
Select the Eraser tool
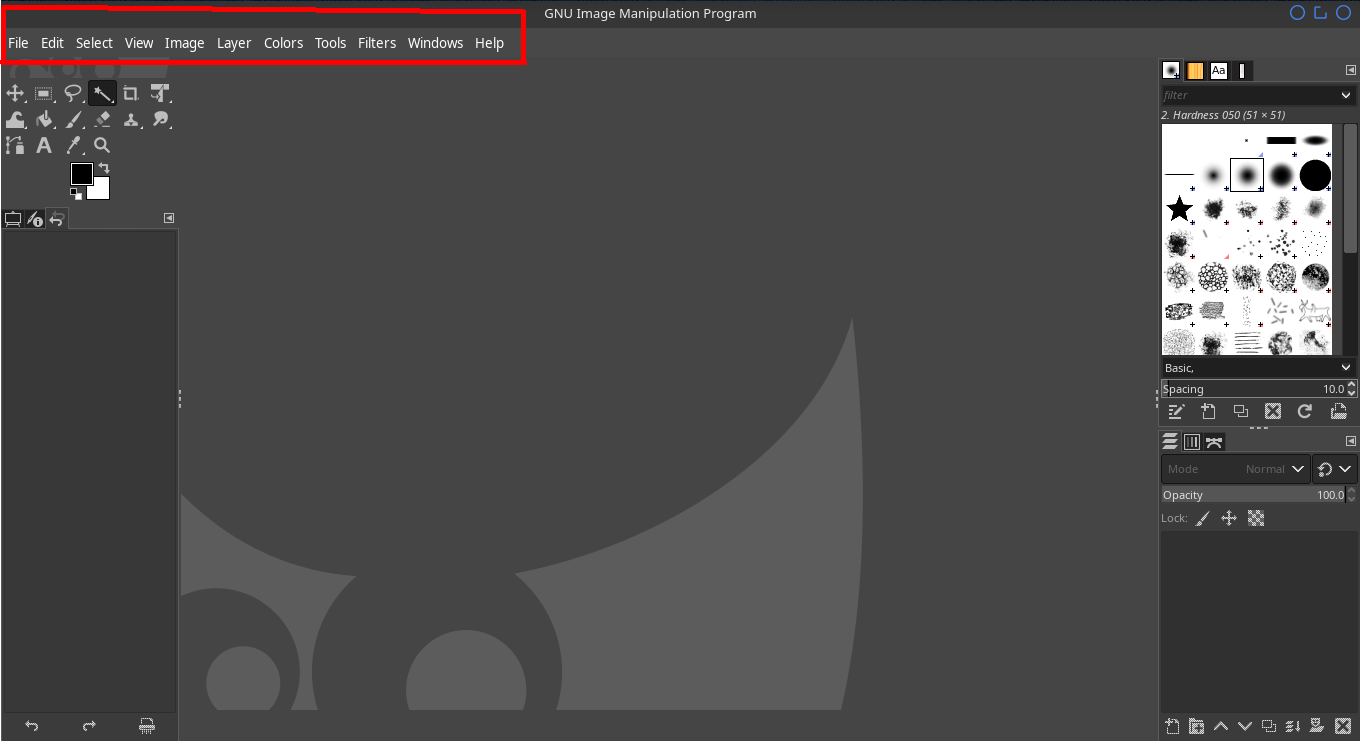[102, 120]
